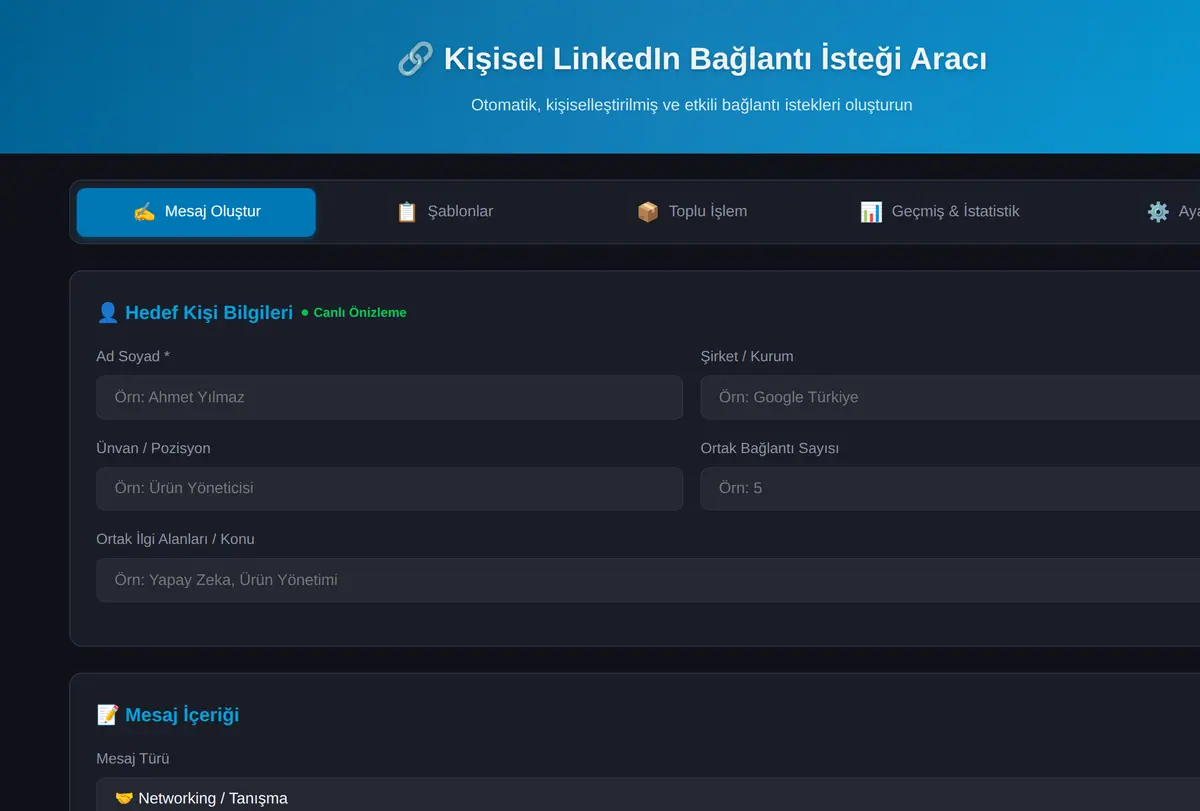
Task: Click the Kişisel LinkedIn Bağlantı İsteği Aracı title
Action: 715,59
